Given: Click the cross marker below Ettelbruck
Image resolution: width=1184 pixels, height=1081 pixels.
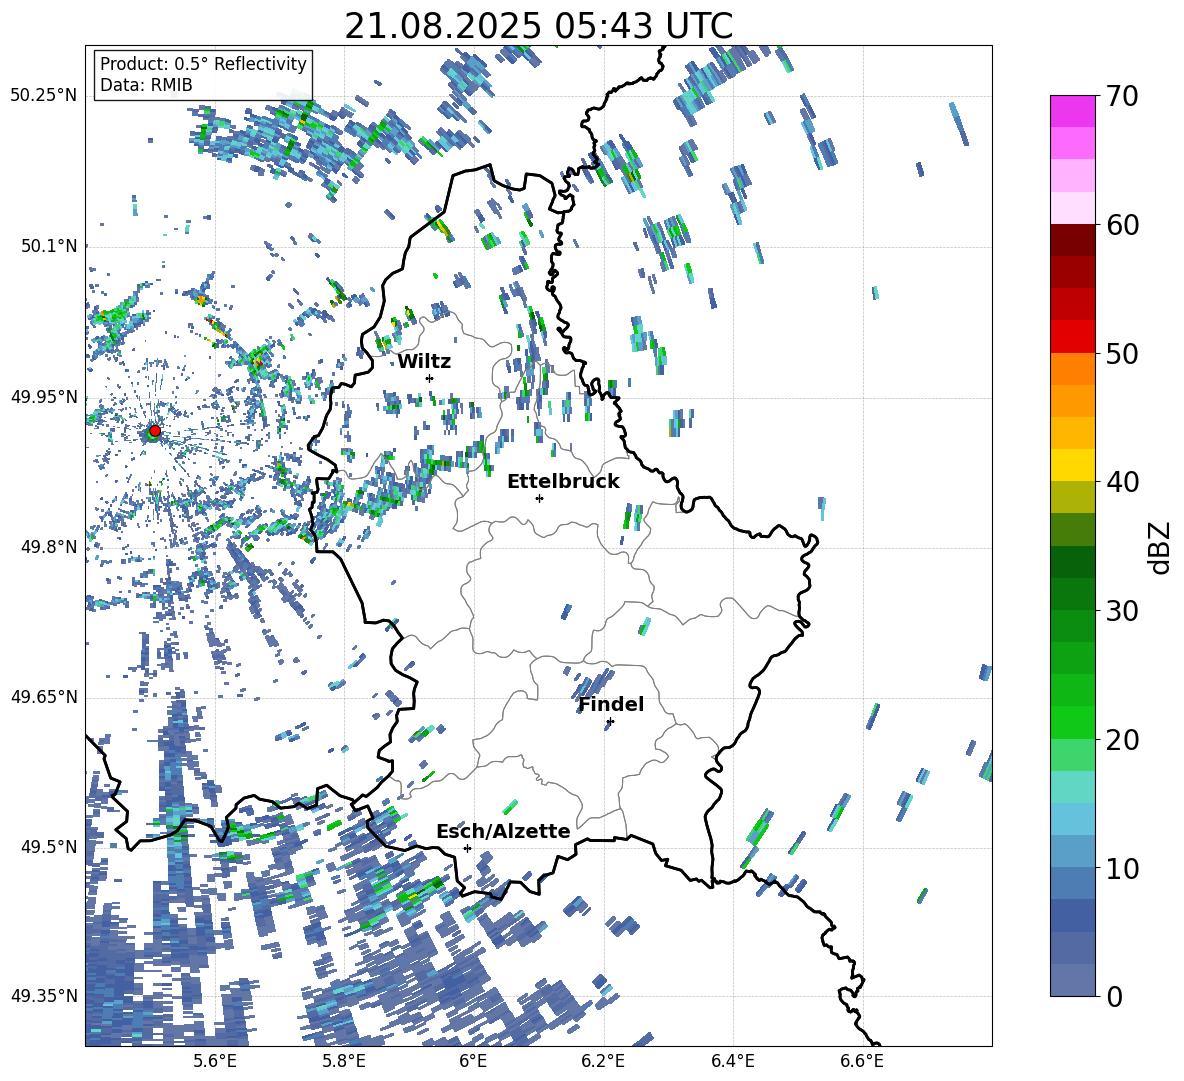Looking at the screenshot, I should point(539,498).
